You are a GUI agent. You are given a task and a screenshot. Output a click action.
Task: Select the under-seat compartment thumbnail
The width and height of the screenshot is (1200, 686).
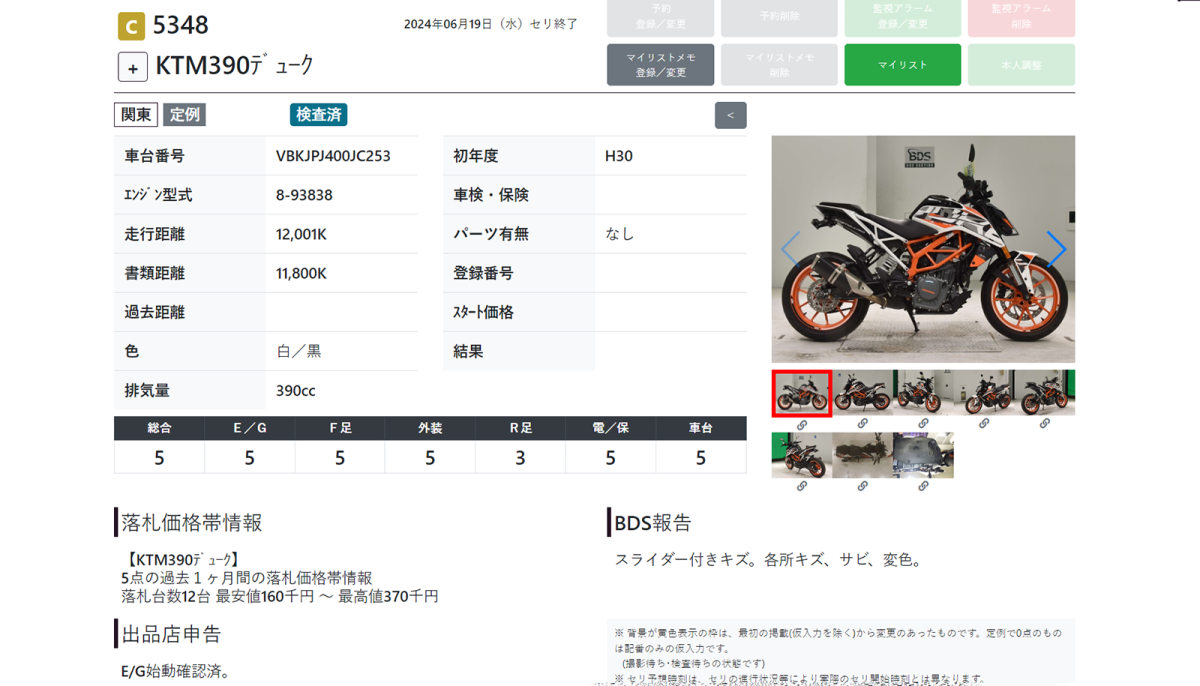click(x=923, y=456)
